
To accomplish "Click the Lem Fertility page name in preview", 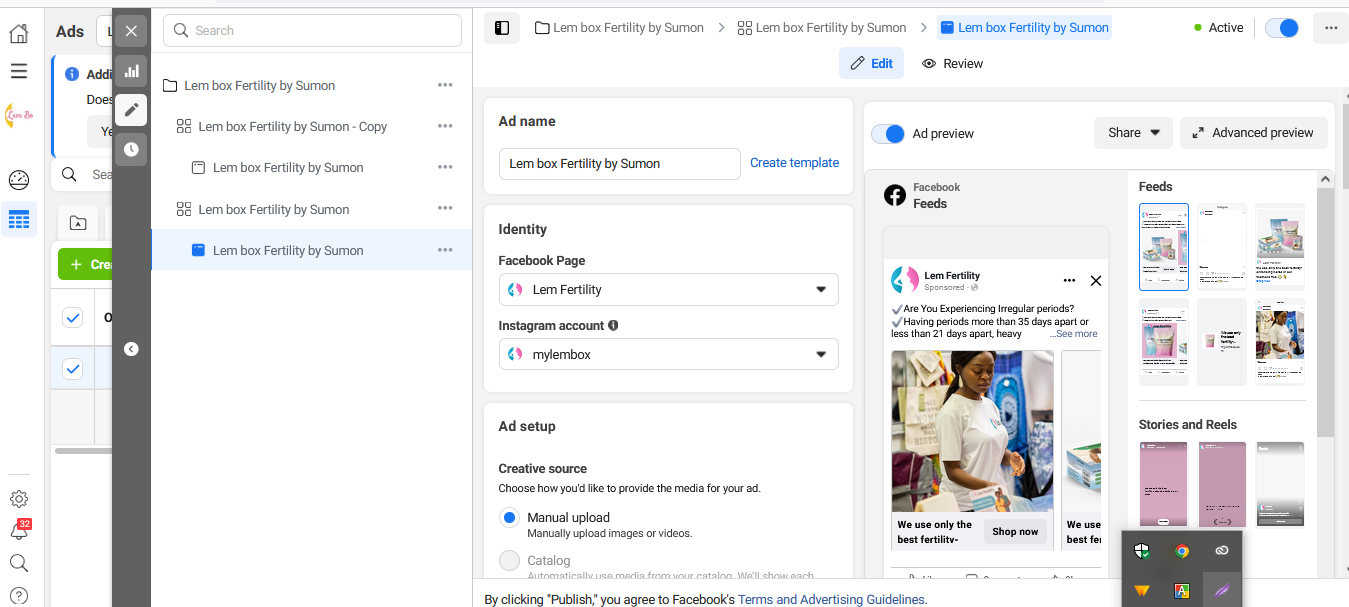I will (x=952, y=275).
